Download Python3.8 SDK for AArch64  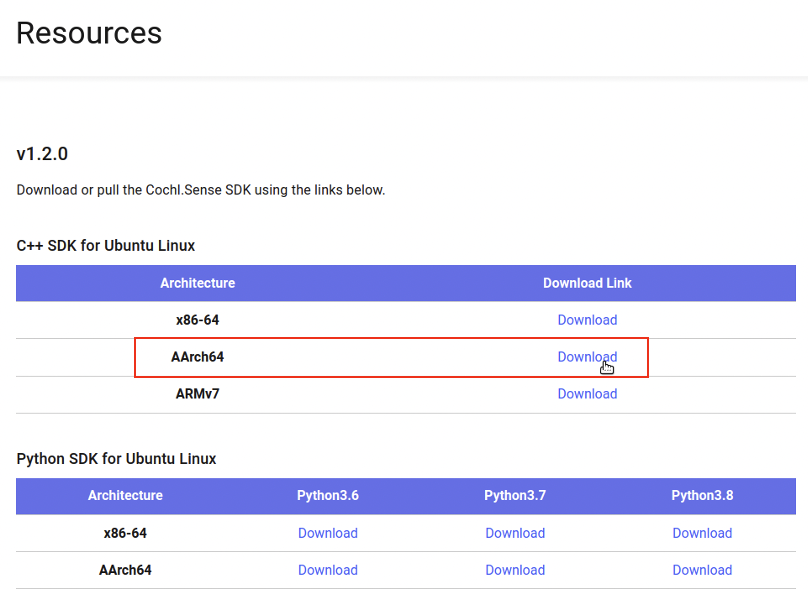coord(702,570)
